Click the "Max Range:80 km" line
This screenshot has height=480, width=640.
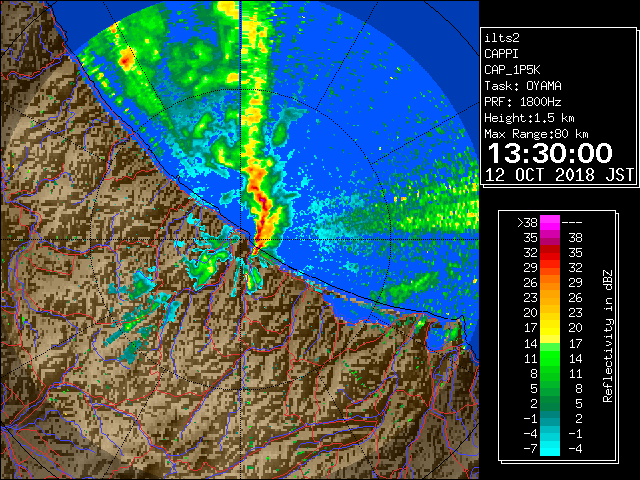(x=536, y=134)
